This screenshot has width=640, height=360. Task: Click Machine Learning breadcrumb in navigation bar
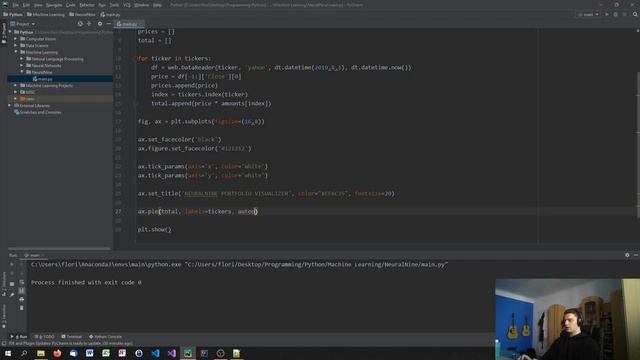[46, 15]
